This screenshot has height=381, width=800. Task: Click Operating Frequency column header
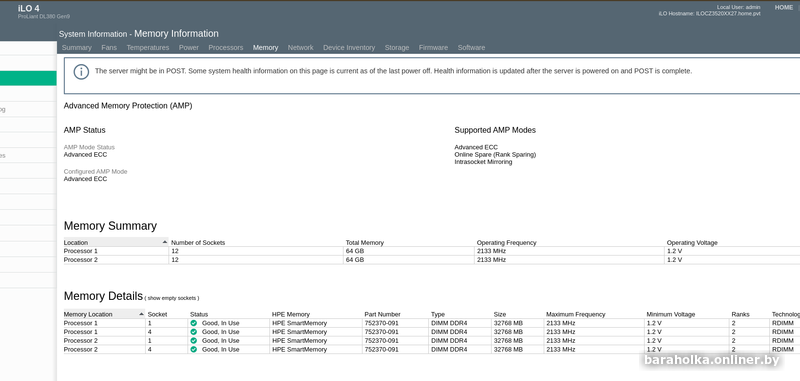[507, 243]
